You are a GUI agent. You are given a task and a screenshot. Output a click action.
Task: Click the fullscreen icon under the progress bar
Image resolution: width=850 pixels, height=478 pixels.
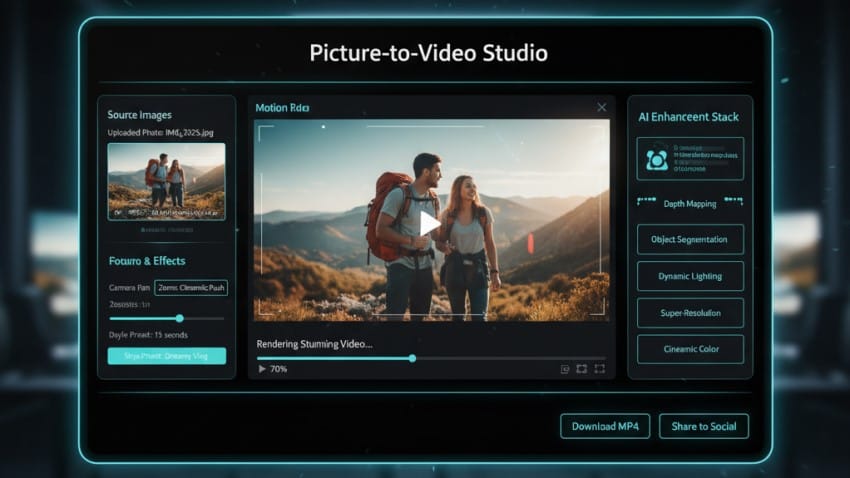point(600,369)
